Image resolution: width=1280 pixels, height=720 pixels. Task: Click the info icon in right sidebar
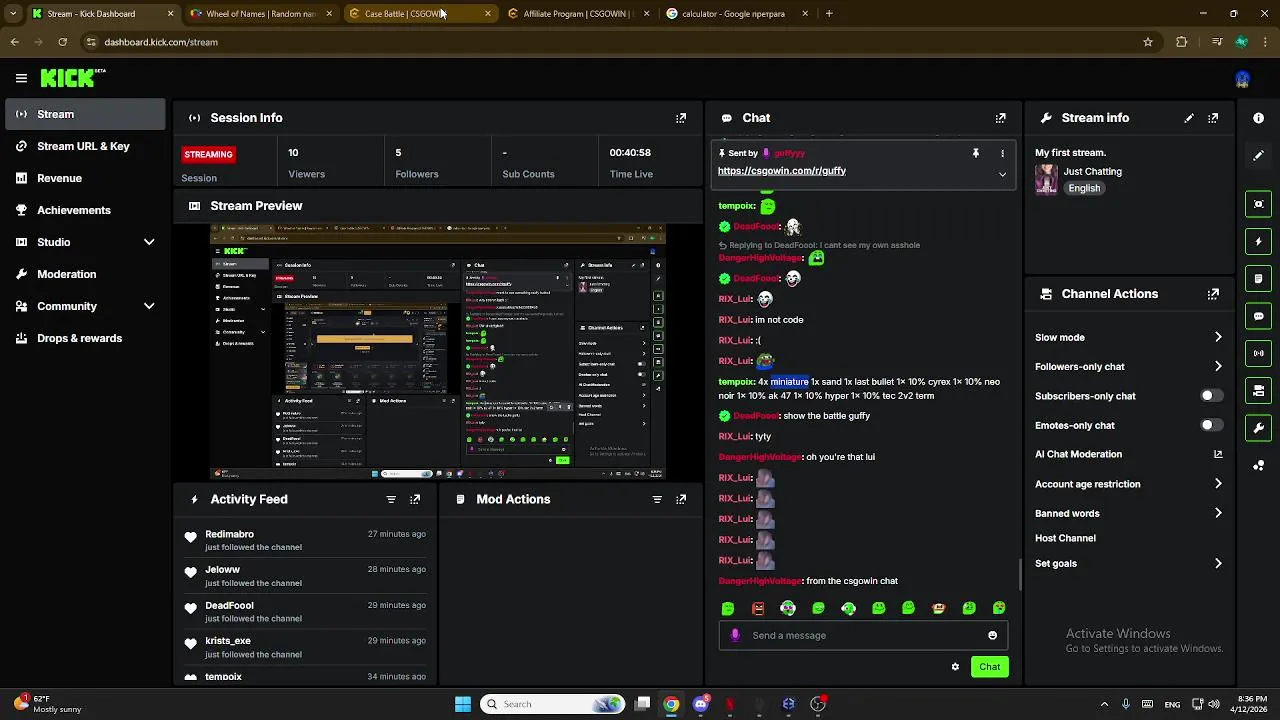click(1258, 118)
